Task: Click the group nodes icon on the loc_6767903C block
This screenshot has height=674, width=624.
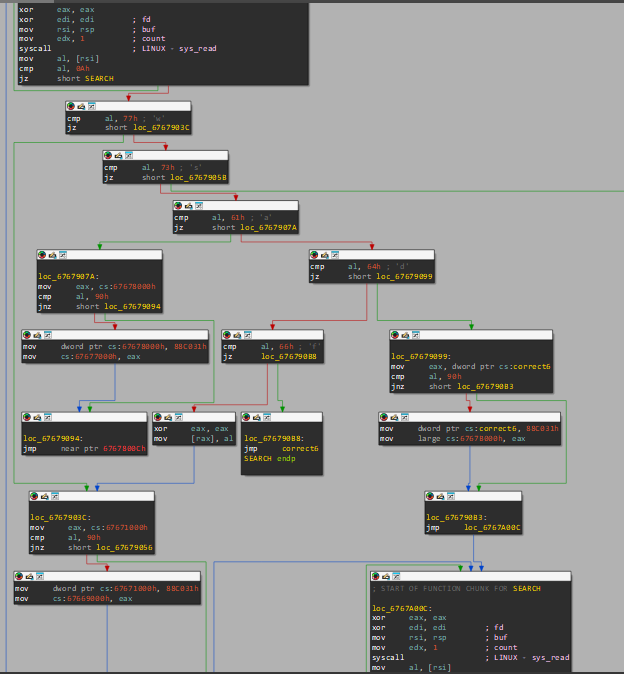Action: pos(54,496)
